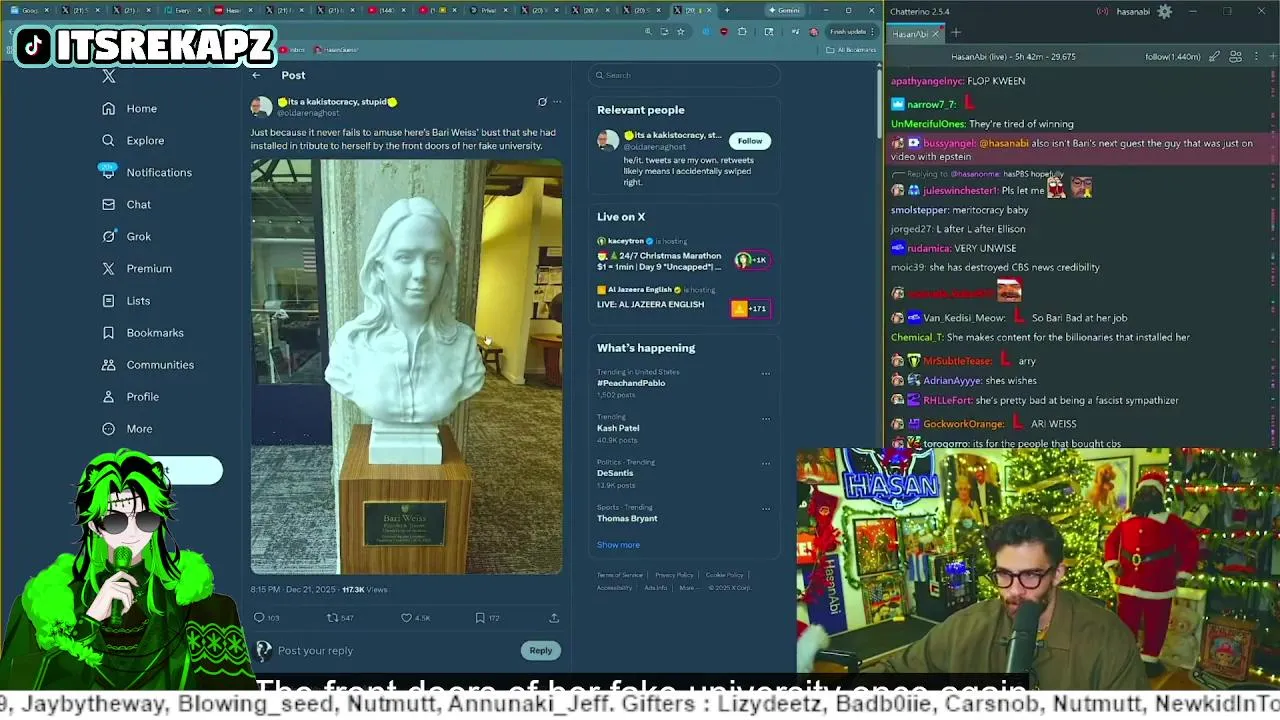Open more menu for Kash Patel trend
Image resolution: width=1280 pixels, height=720 pixels.
[766, 419]
